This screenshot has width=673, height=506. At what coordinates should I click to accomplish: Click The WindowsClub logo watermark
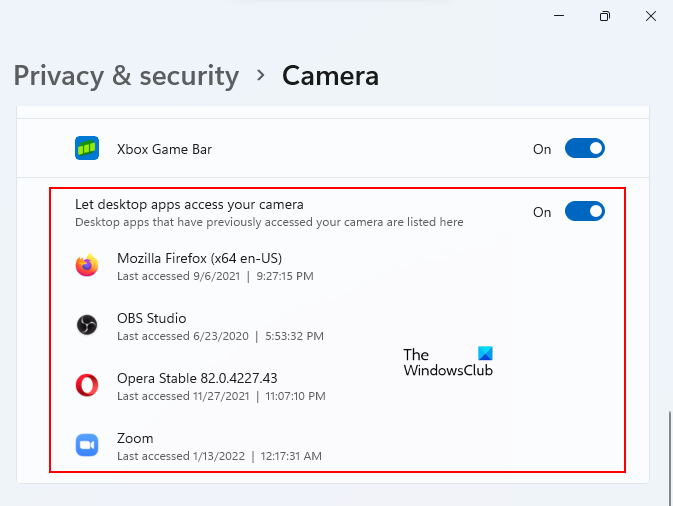pyautogui.click(x=448, y=362)
